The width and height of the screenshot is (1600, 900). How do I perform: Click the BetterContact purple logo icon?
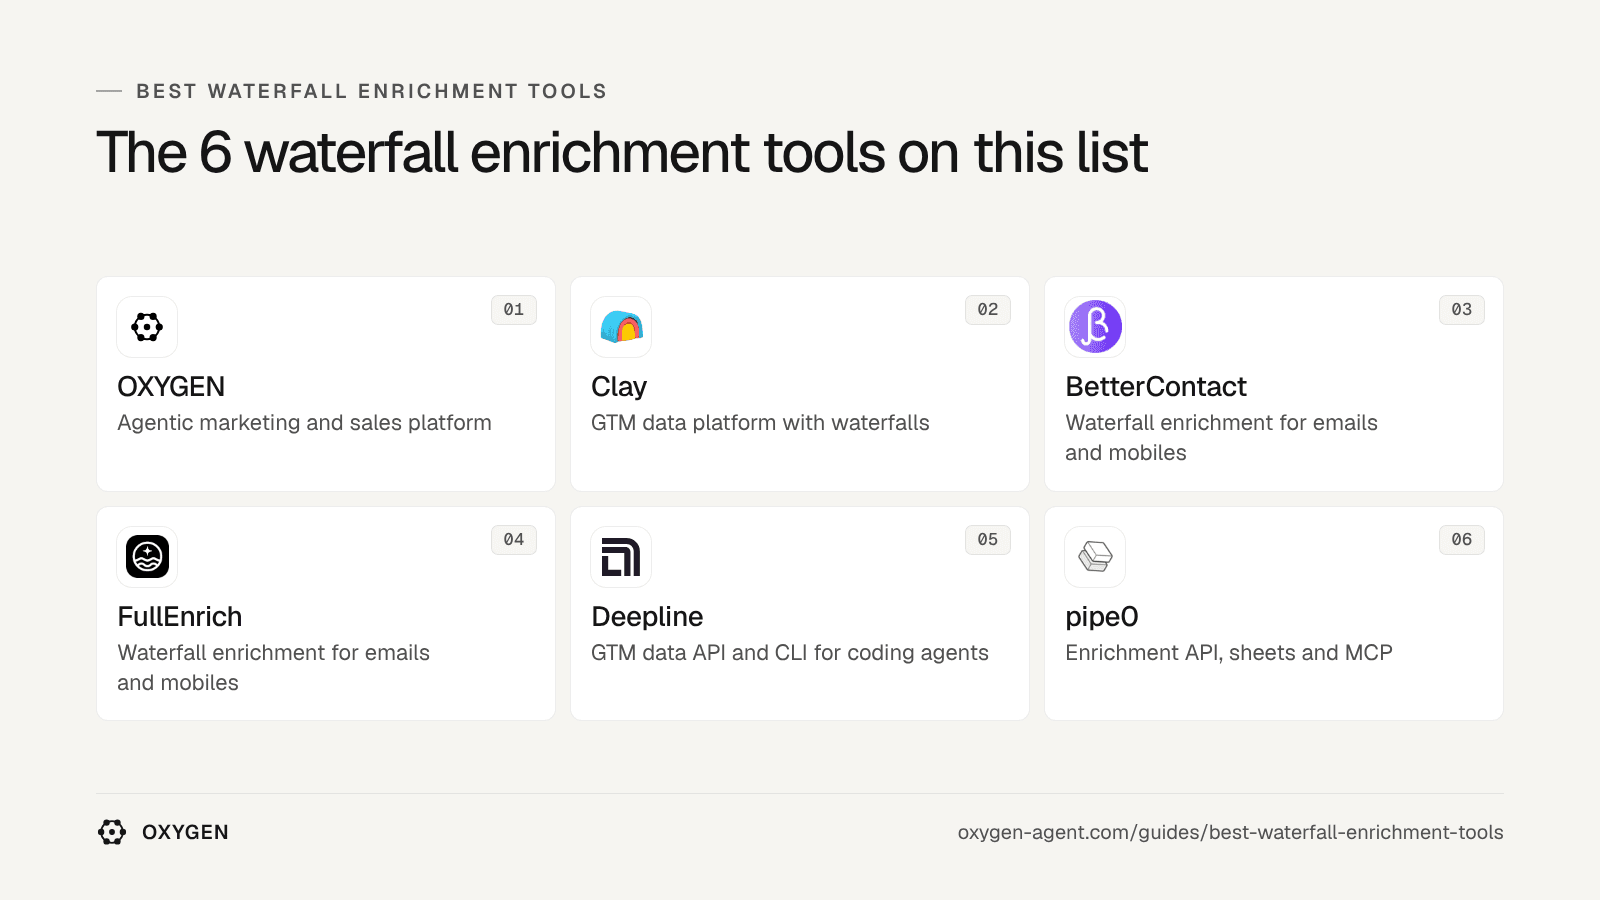pos(1095,327)
